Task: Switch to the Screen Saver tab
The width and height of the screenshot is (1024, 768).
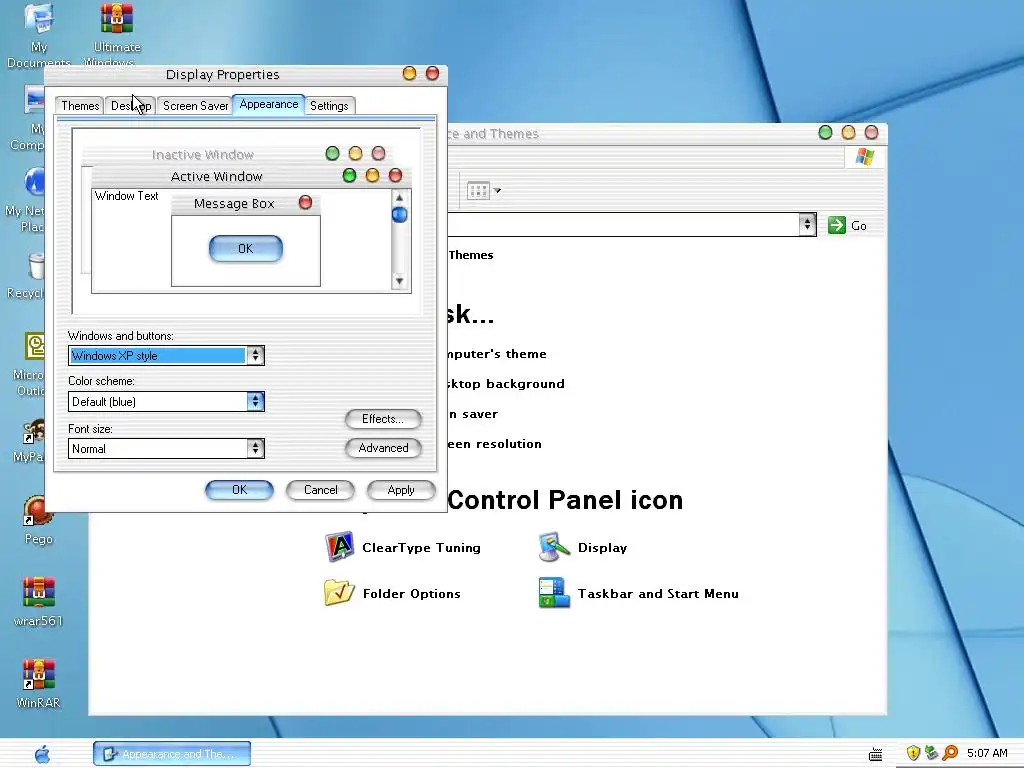Action: click(195, 106)
